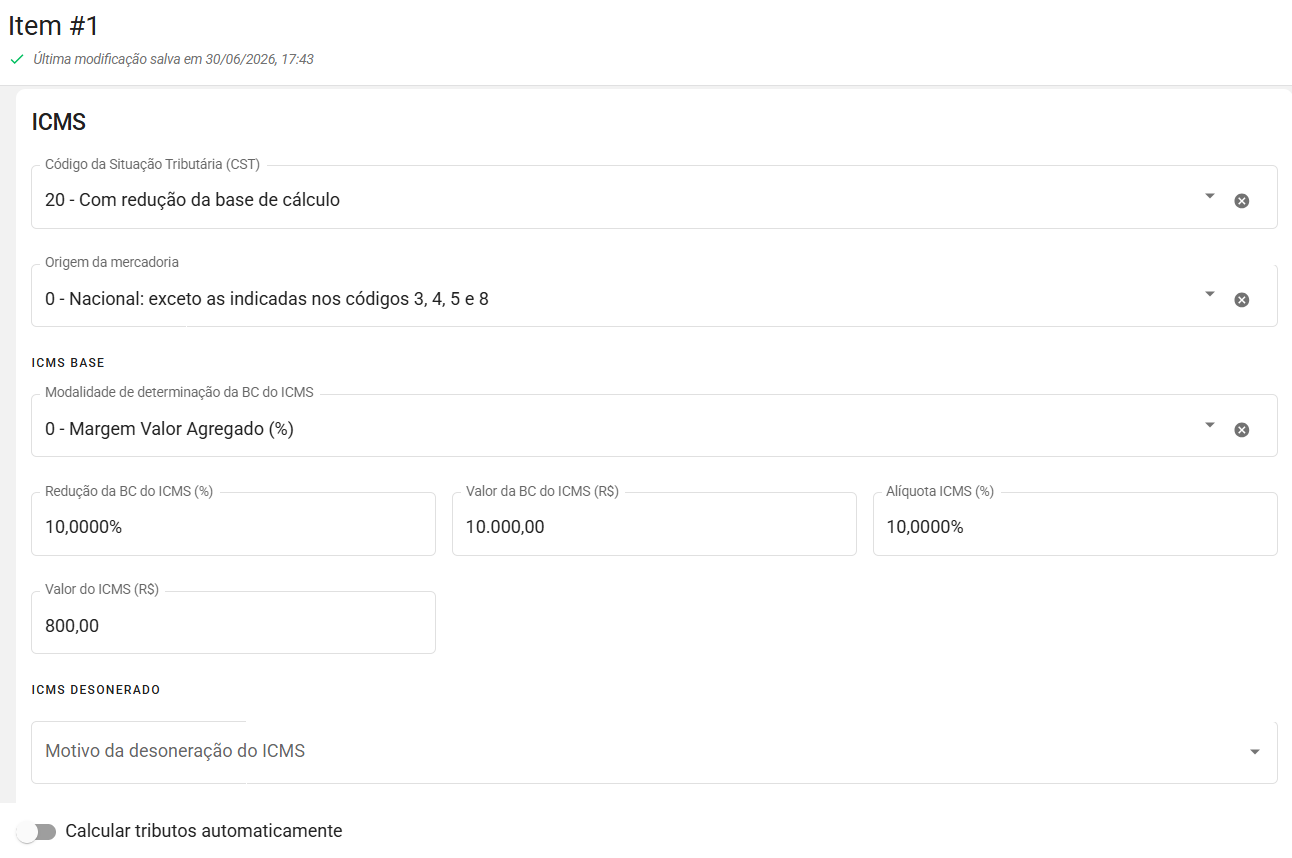Viewport: 1292px width, 858px height.
Task: Expand the Modalidade de determinação da BC dropdown
Action: 1210,425
